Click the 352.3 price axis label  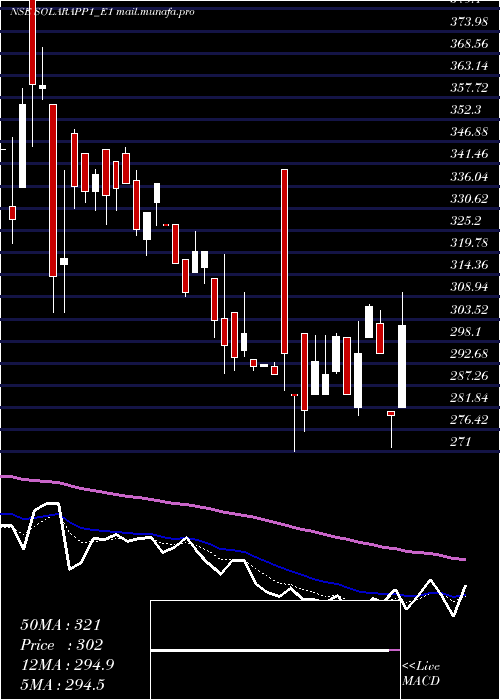(466, 110)
